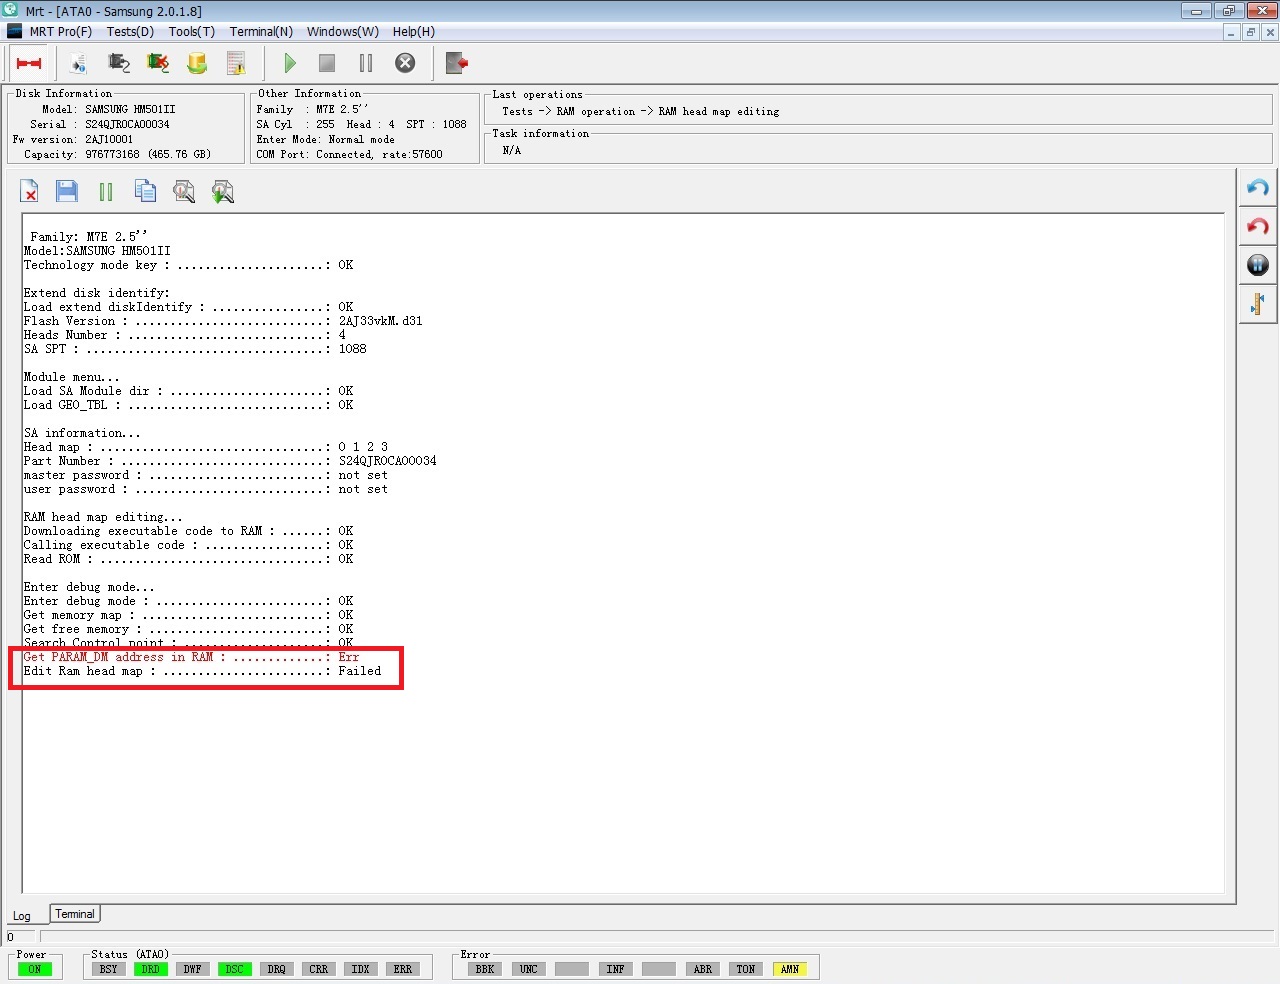
Task: Click the blue undo arrow in right sidebar
Action: pyautogui.click(x=1258, y=188)
